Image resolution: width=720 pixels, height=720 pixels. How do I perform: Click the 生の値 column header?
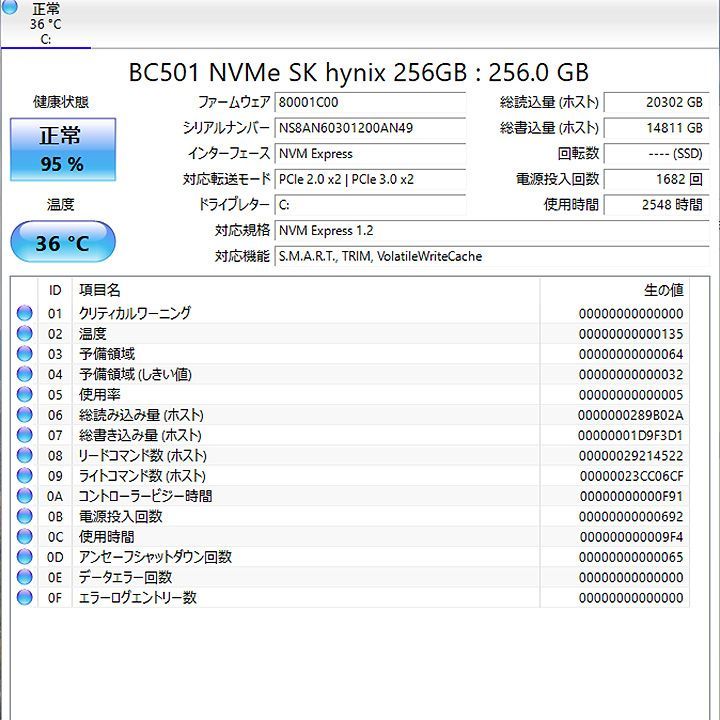pos(615,290)
